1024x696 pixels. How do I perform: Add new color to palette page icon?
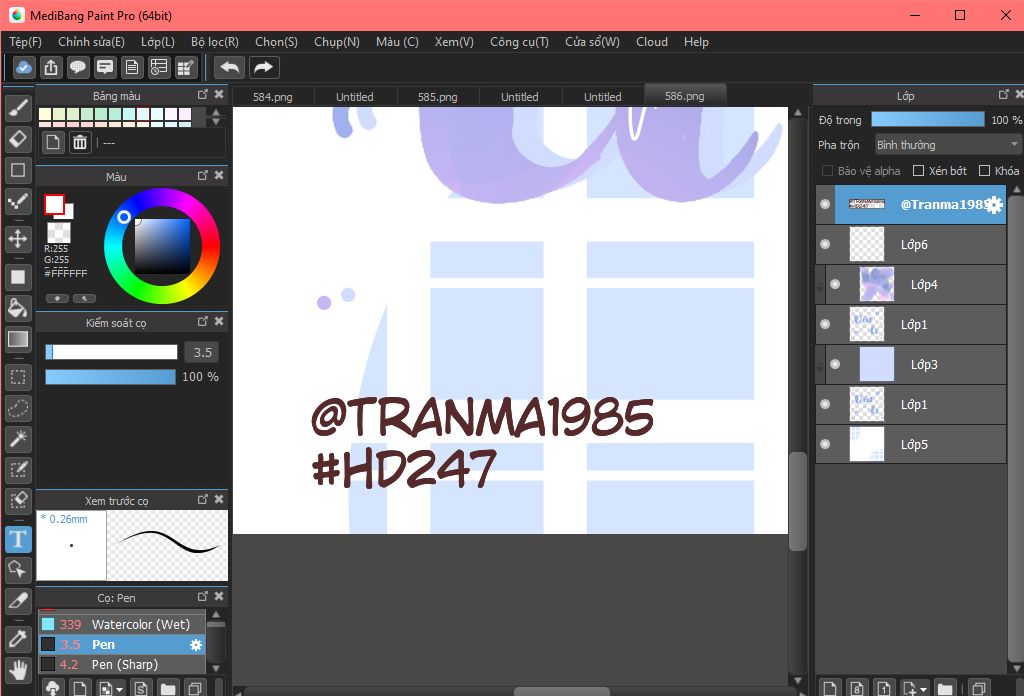[x=53, y=142]
